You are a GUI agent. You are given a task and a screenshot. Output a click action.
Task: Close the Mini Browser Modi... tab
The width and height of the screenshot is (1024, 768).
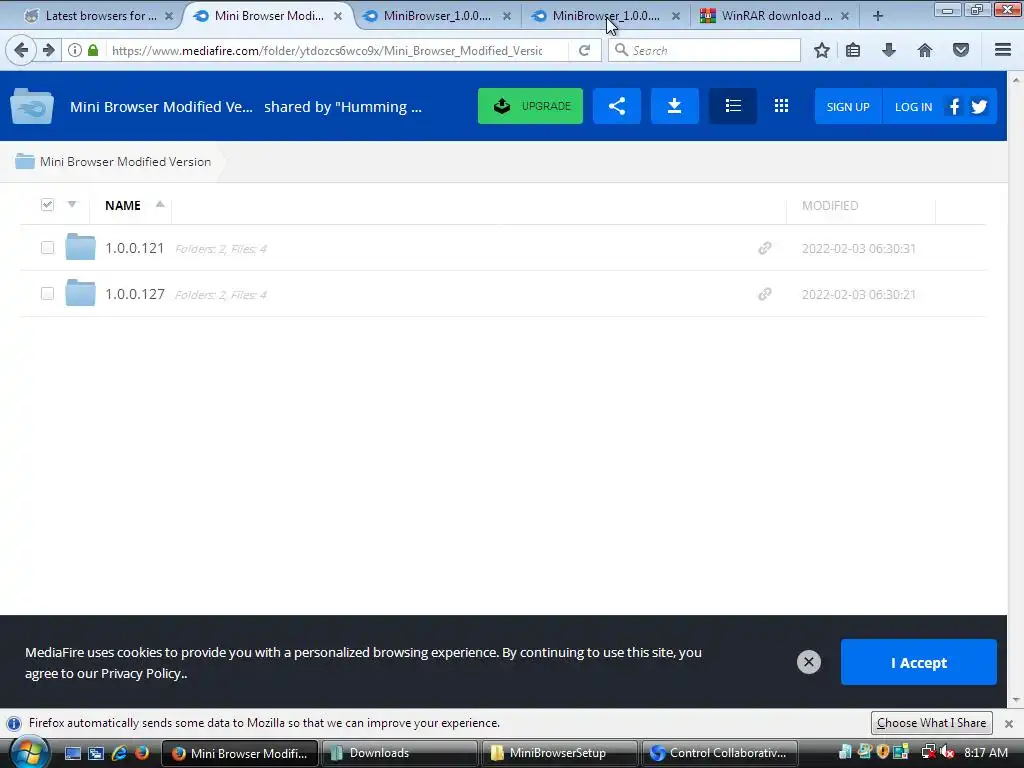click(x=338, y=16)
